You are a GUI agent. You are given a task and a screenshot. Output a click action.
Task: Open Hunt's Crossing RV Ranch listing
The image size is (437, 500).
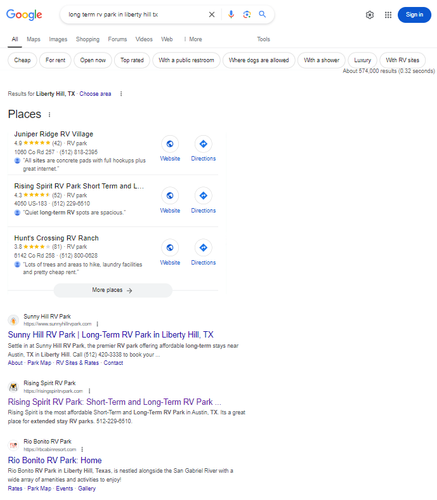(56, 238)
